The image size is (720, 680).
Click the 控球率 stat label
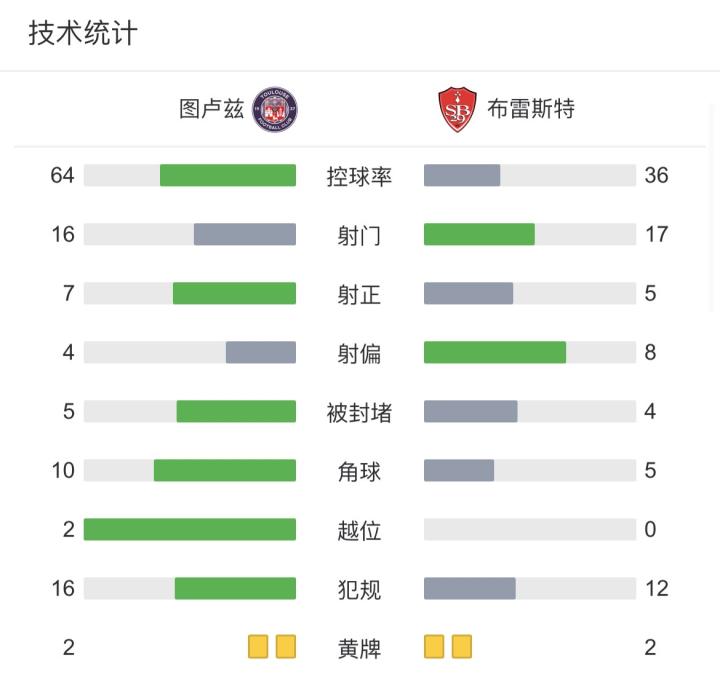coord(359,176)
